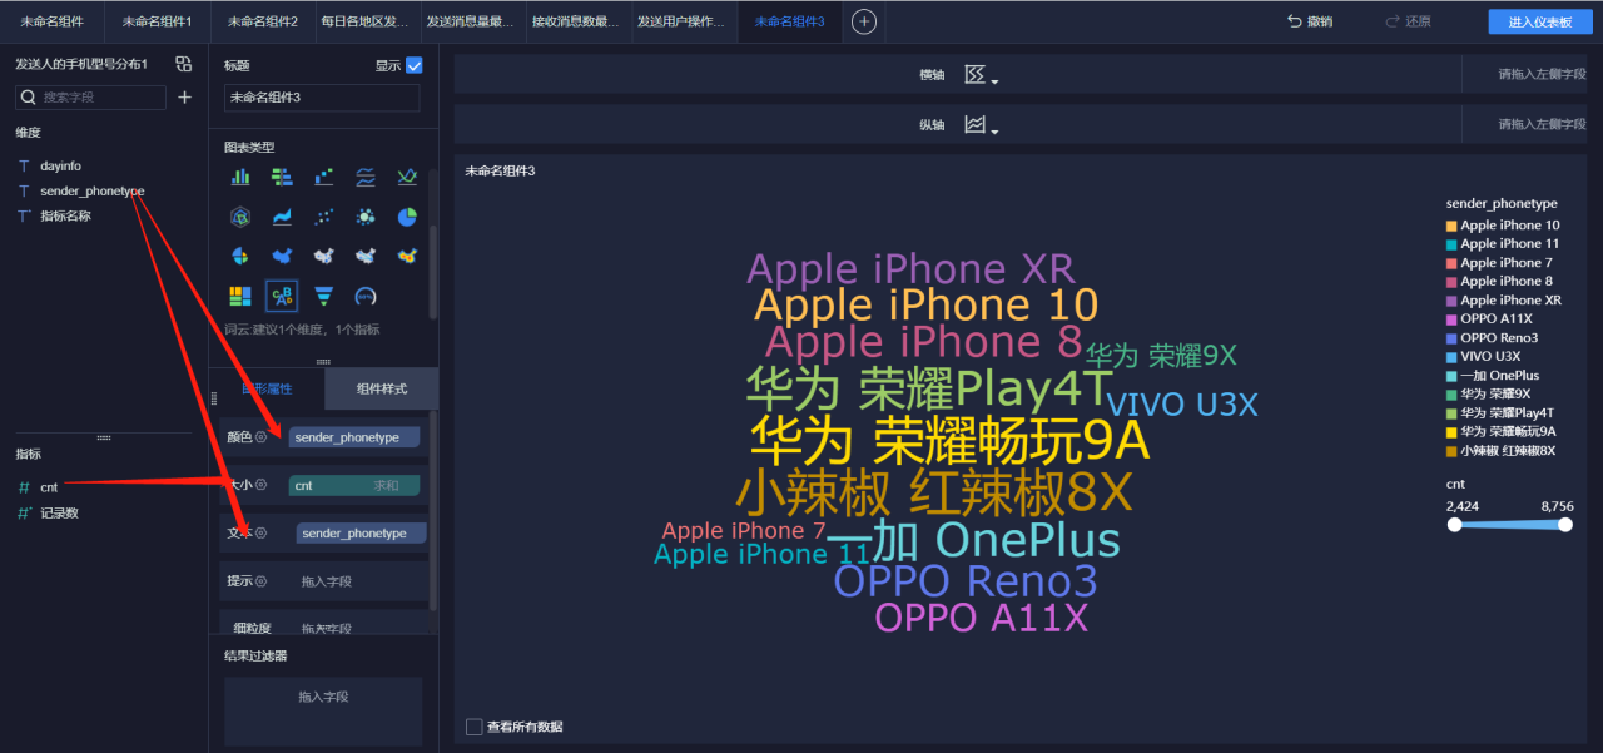Click the 还原 redo button

pos(1408,21)
